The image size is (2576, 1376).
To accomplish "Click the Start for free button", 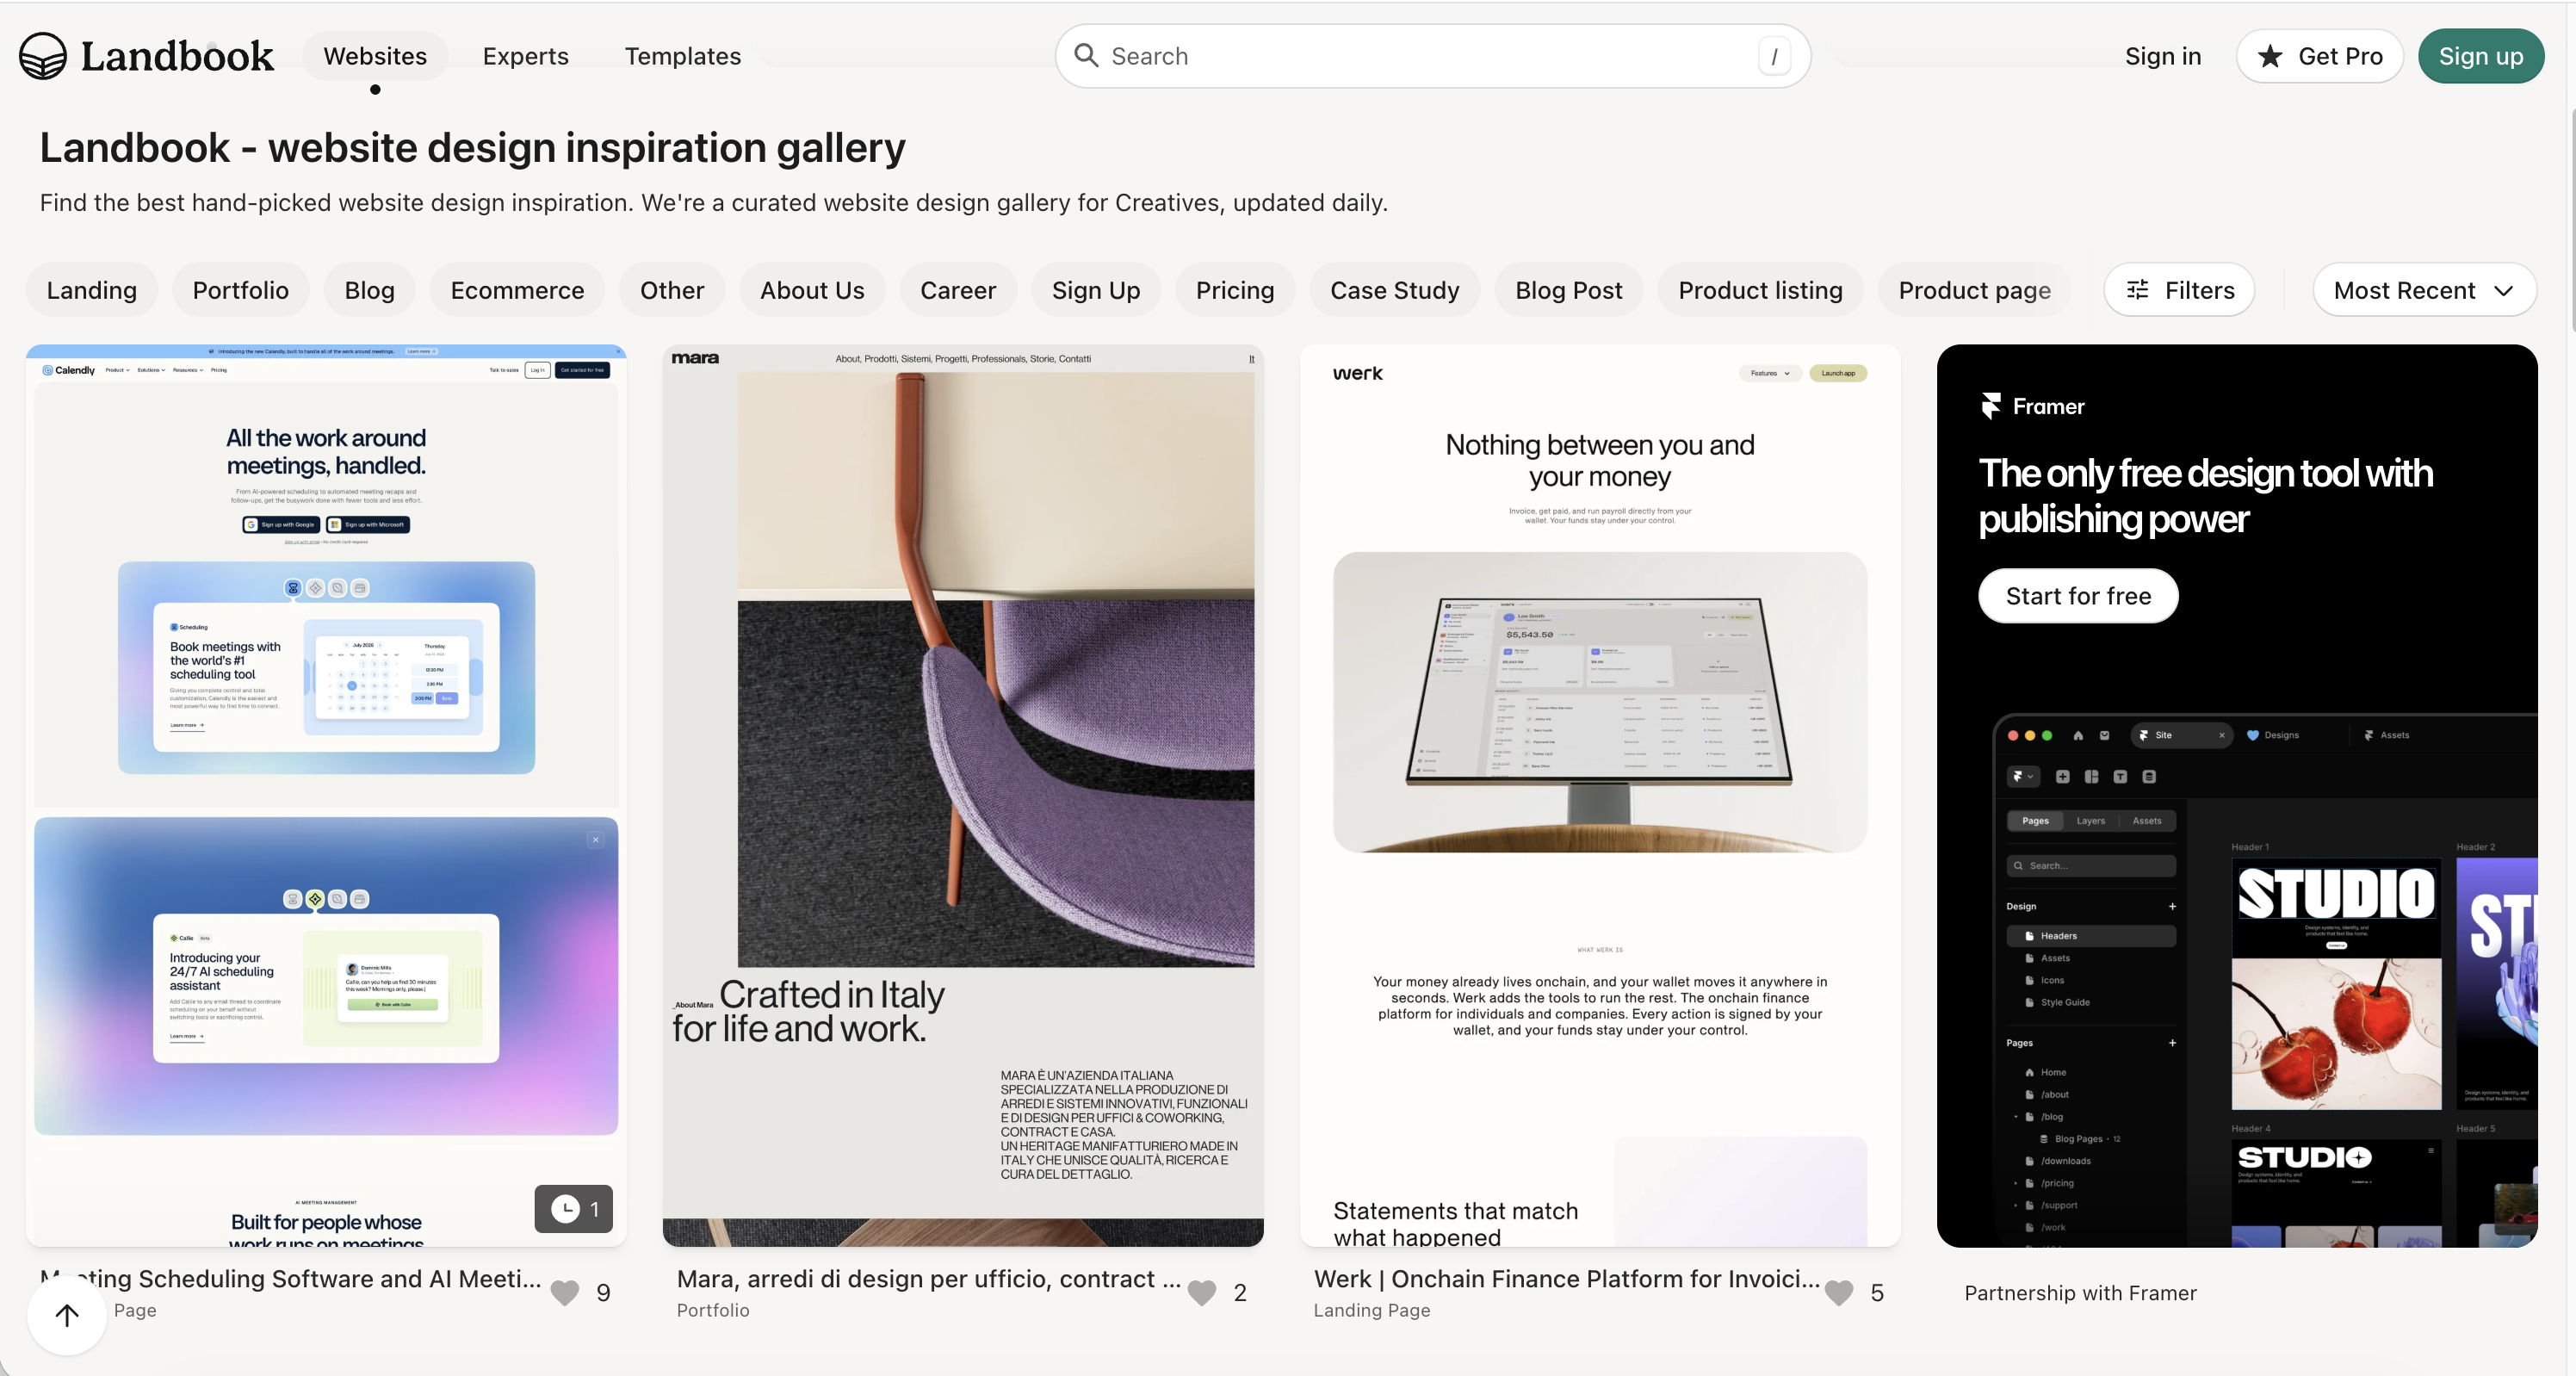I will [x=2078, y=596].
